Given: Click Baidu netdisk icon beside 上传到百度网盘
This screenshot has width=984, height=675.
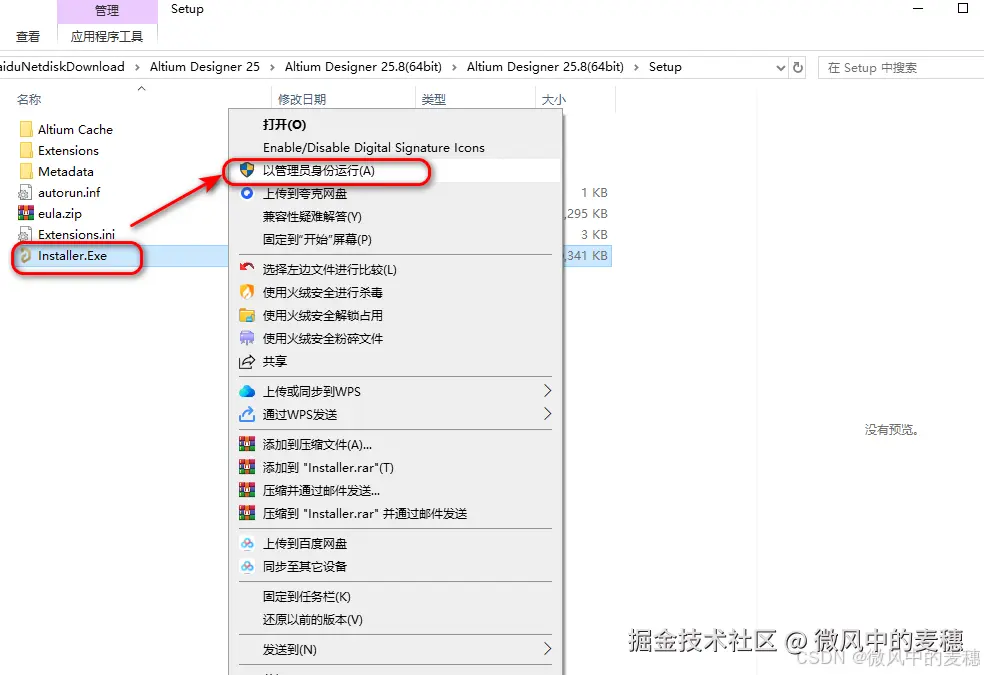Looking at the screenshot, I should [x=247, y=543].
